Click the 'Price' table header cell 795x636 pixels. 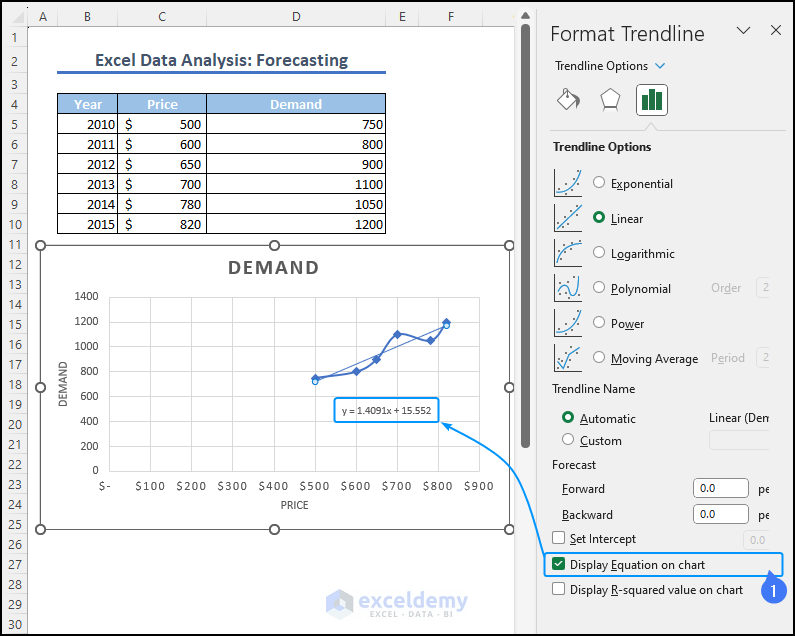point(162,104)
